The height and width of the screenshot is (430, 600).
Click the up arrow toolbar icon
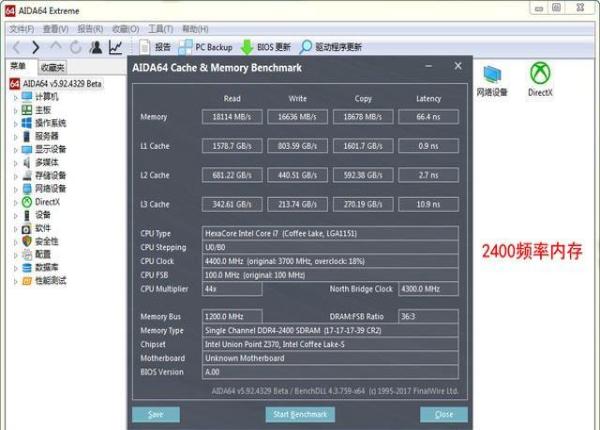coord(56,47)
